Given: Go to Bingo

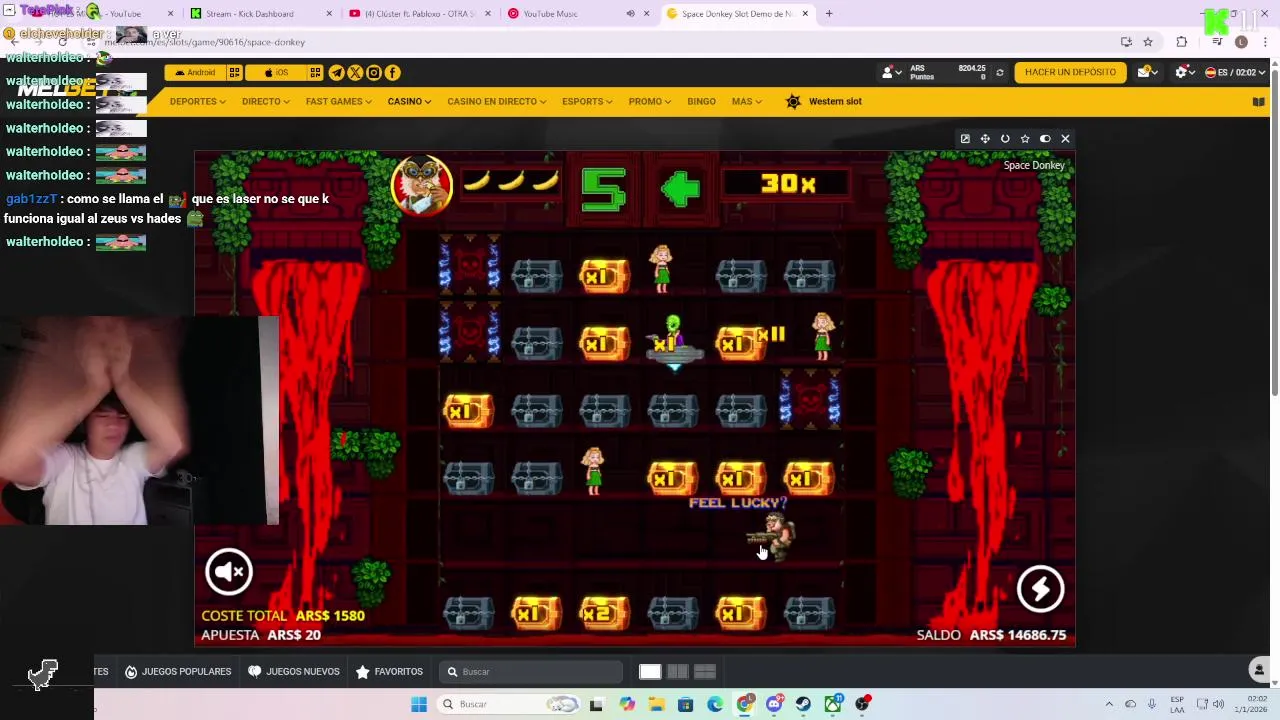Looking at the screenshot, I should (x=701, y=101).
